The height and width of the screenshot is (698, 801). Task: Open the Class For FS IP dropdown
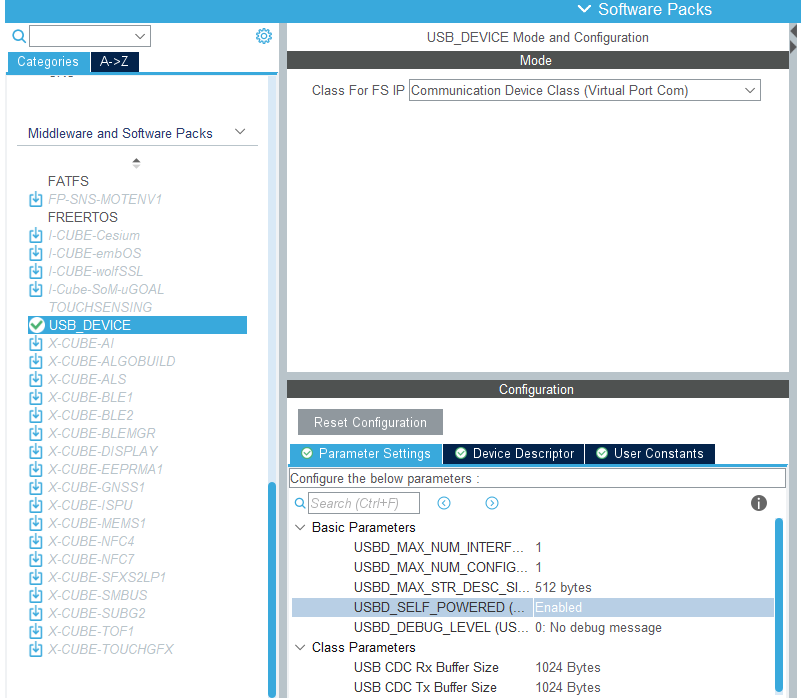click(x=748, y=90)
